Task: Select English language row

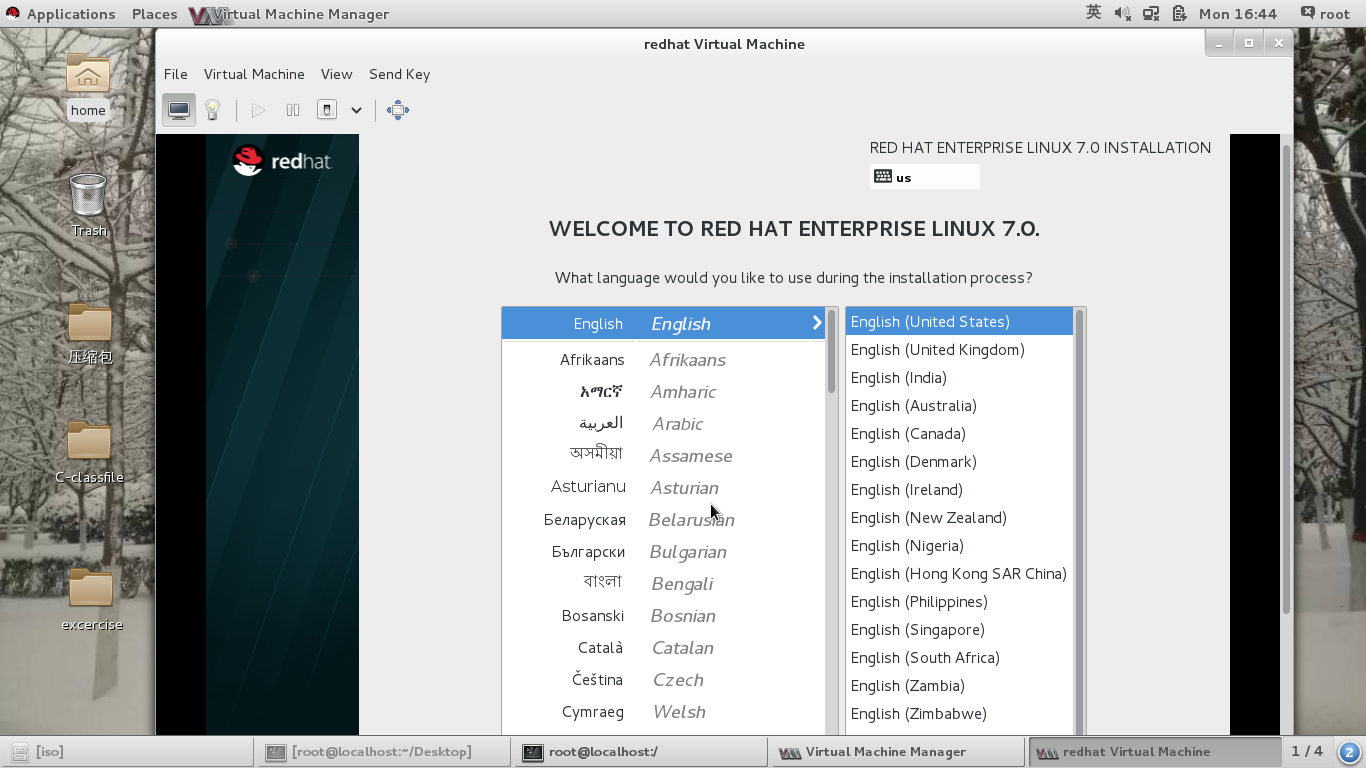Action: [663, 323]
